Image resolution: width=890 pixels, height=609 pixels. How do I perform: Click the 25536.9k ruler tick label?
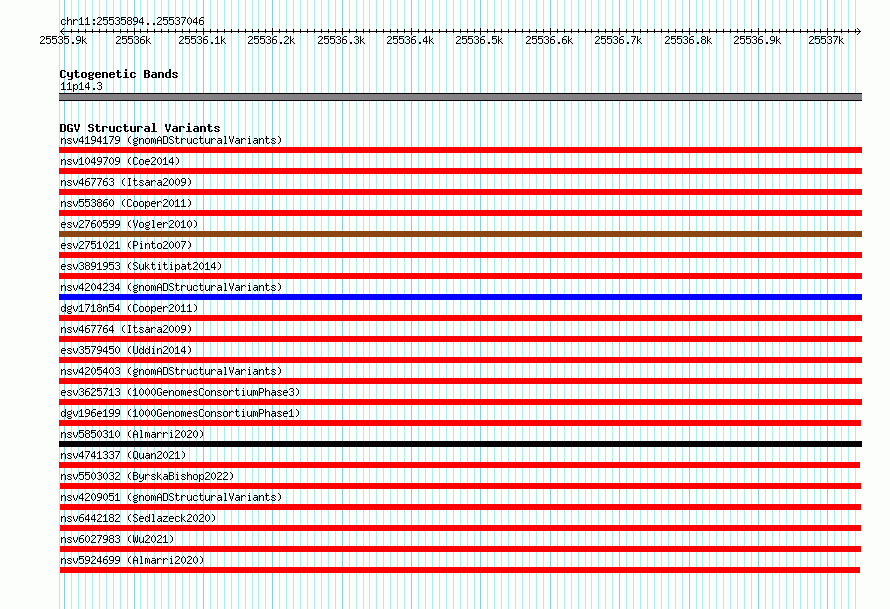coord(757,40)
